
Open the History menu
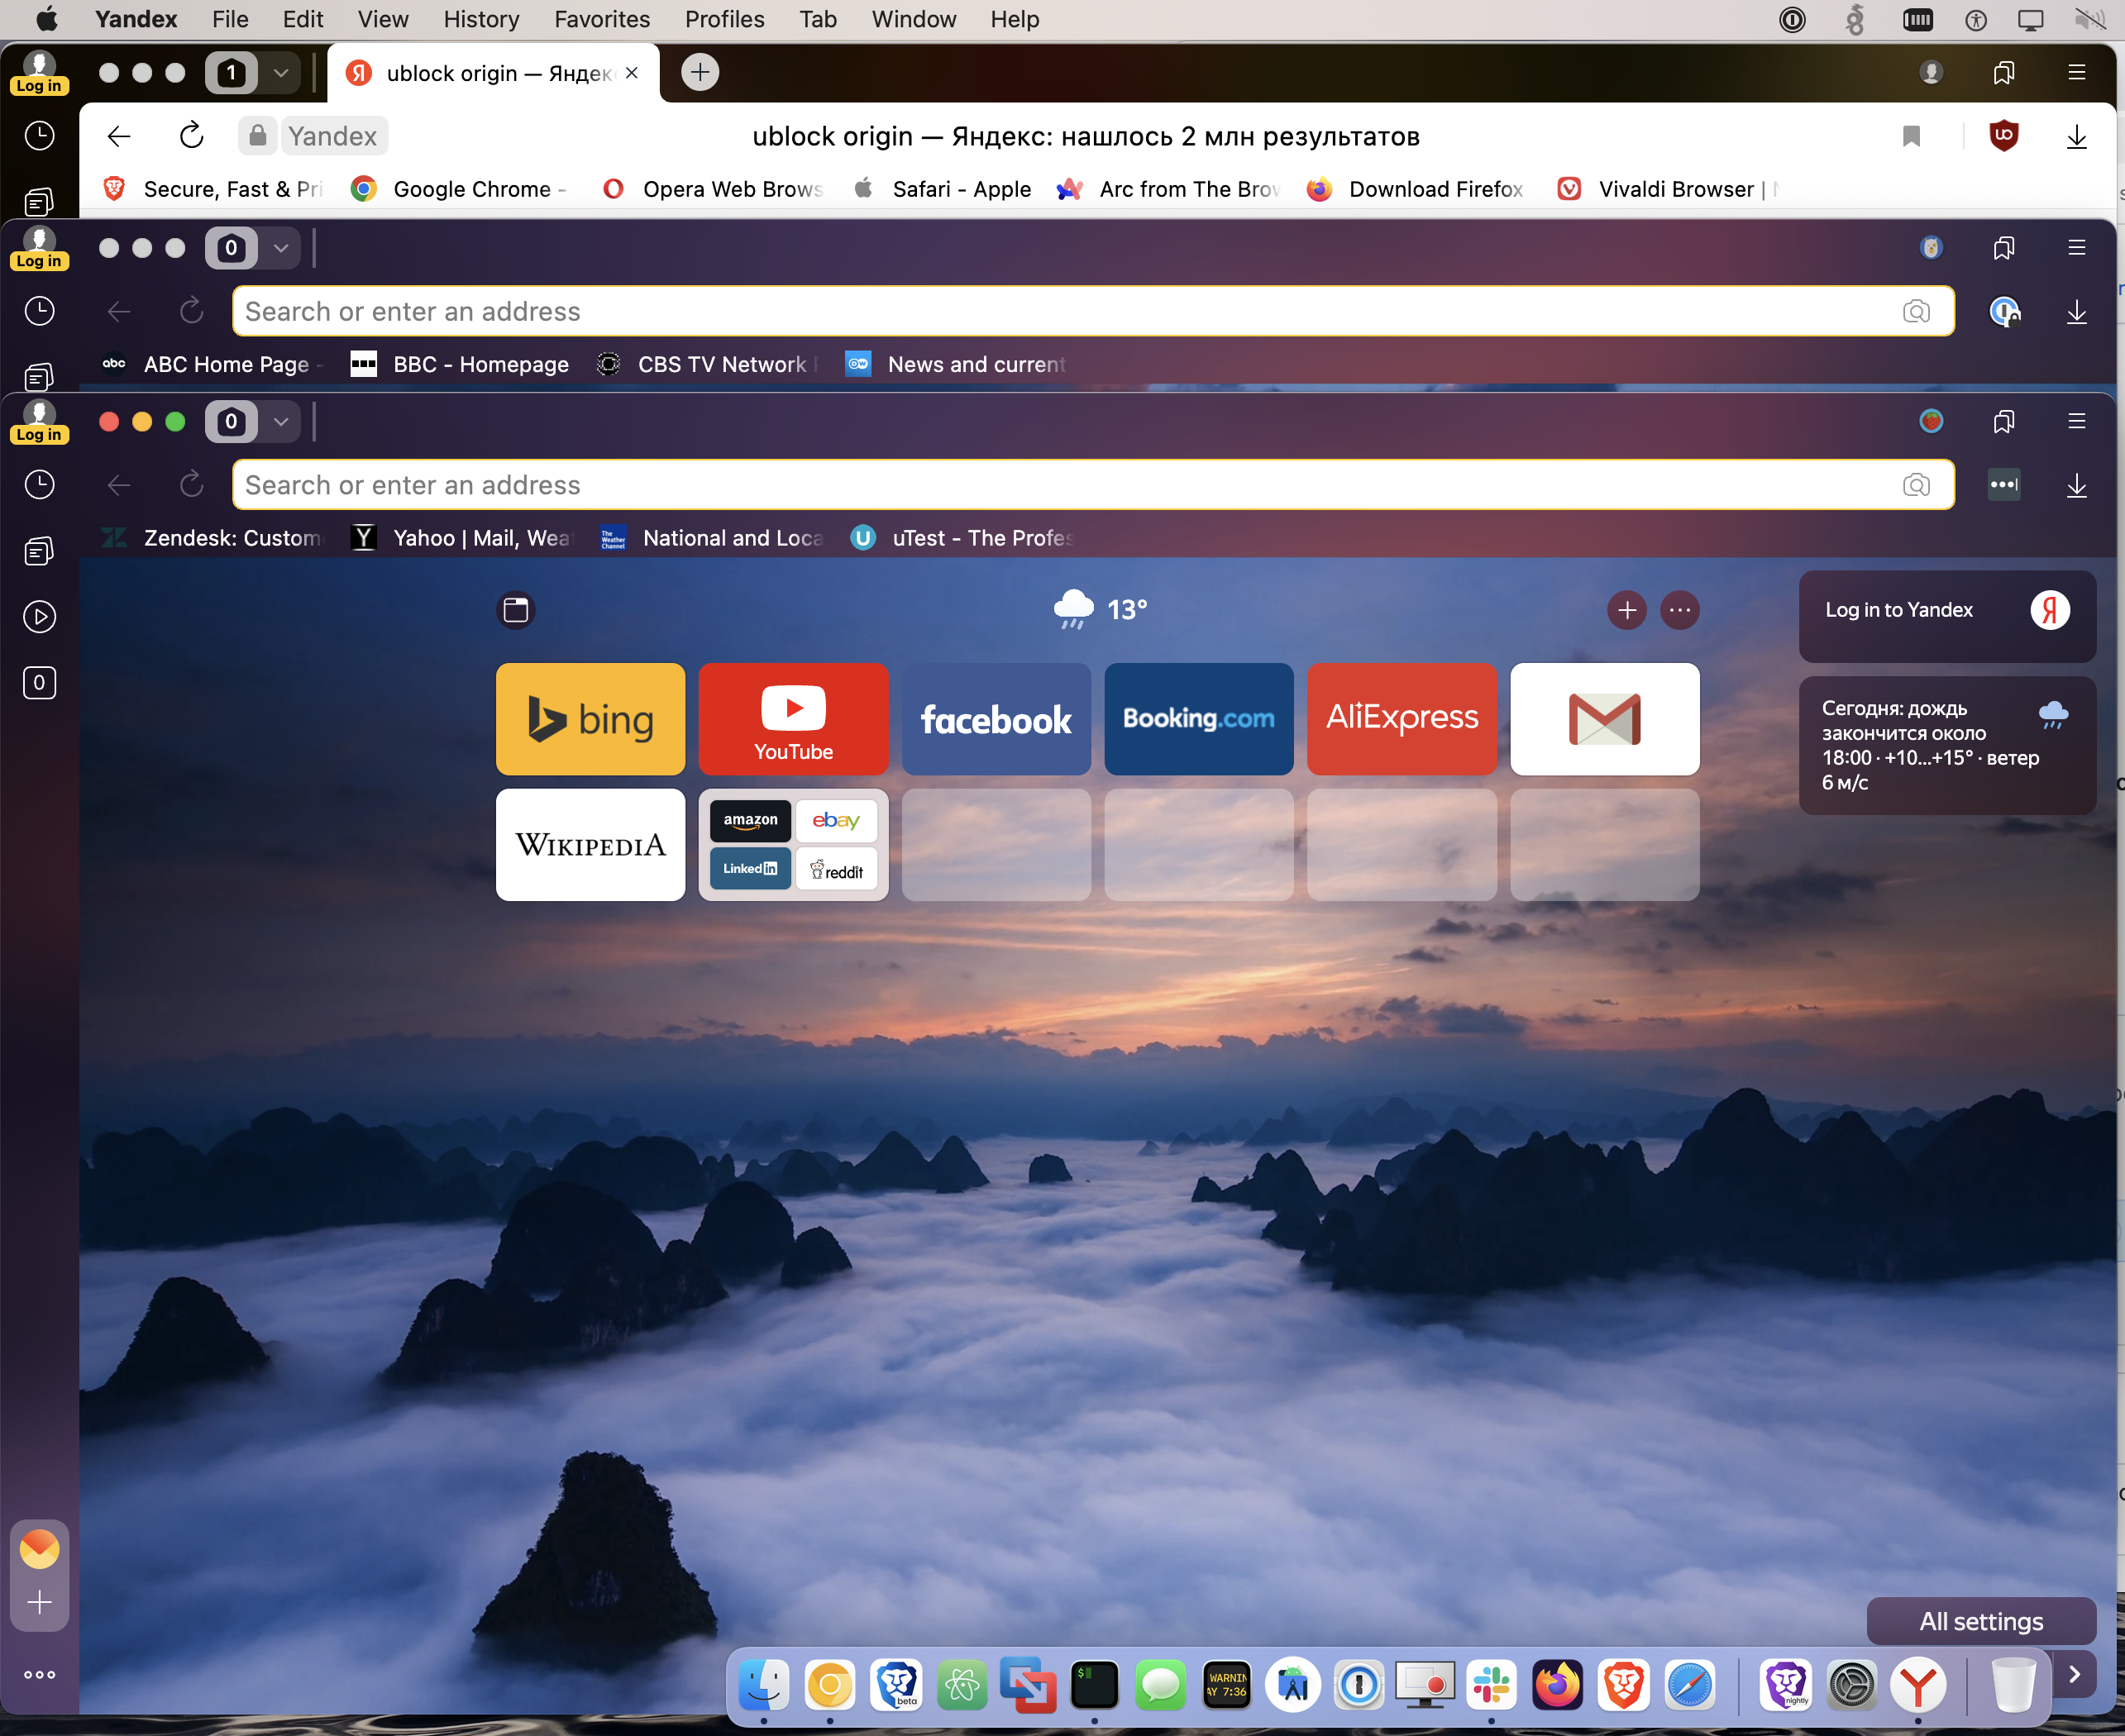[x=481, y=19]
